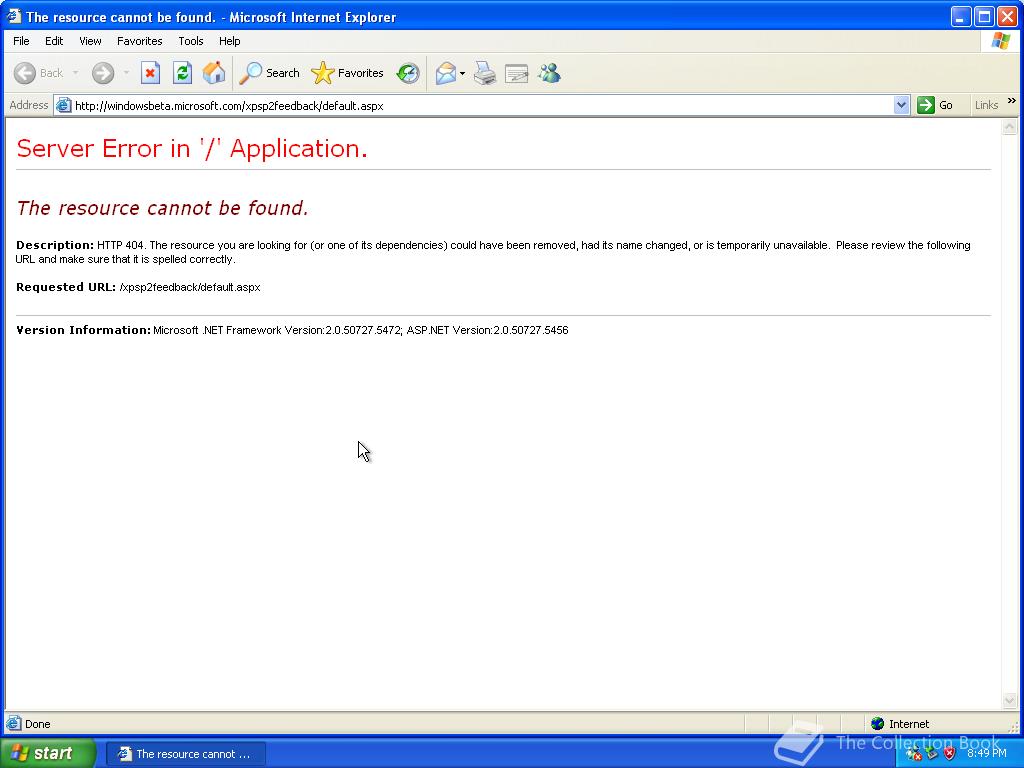Viewport: 1024px width, 768px height.
Task: Open the File menu
Action: pyautogui.click(x=21, y=41)
